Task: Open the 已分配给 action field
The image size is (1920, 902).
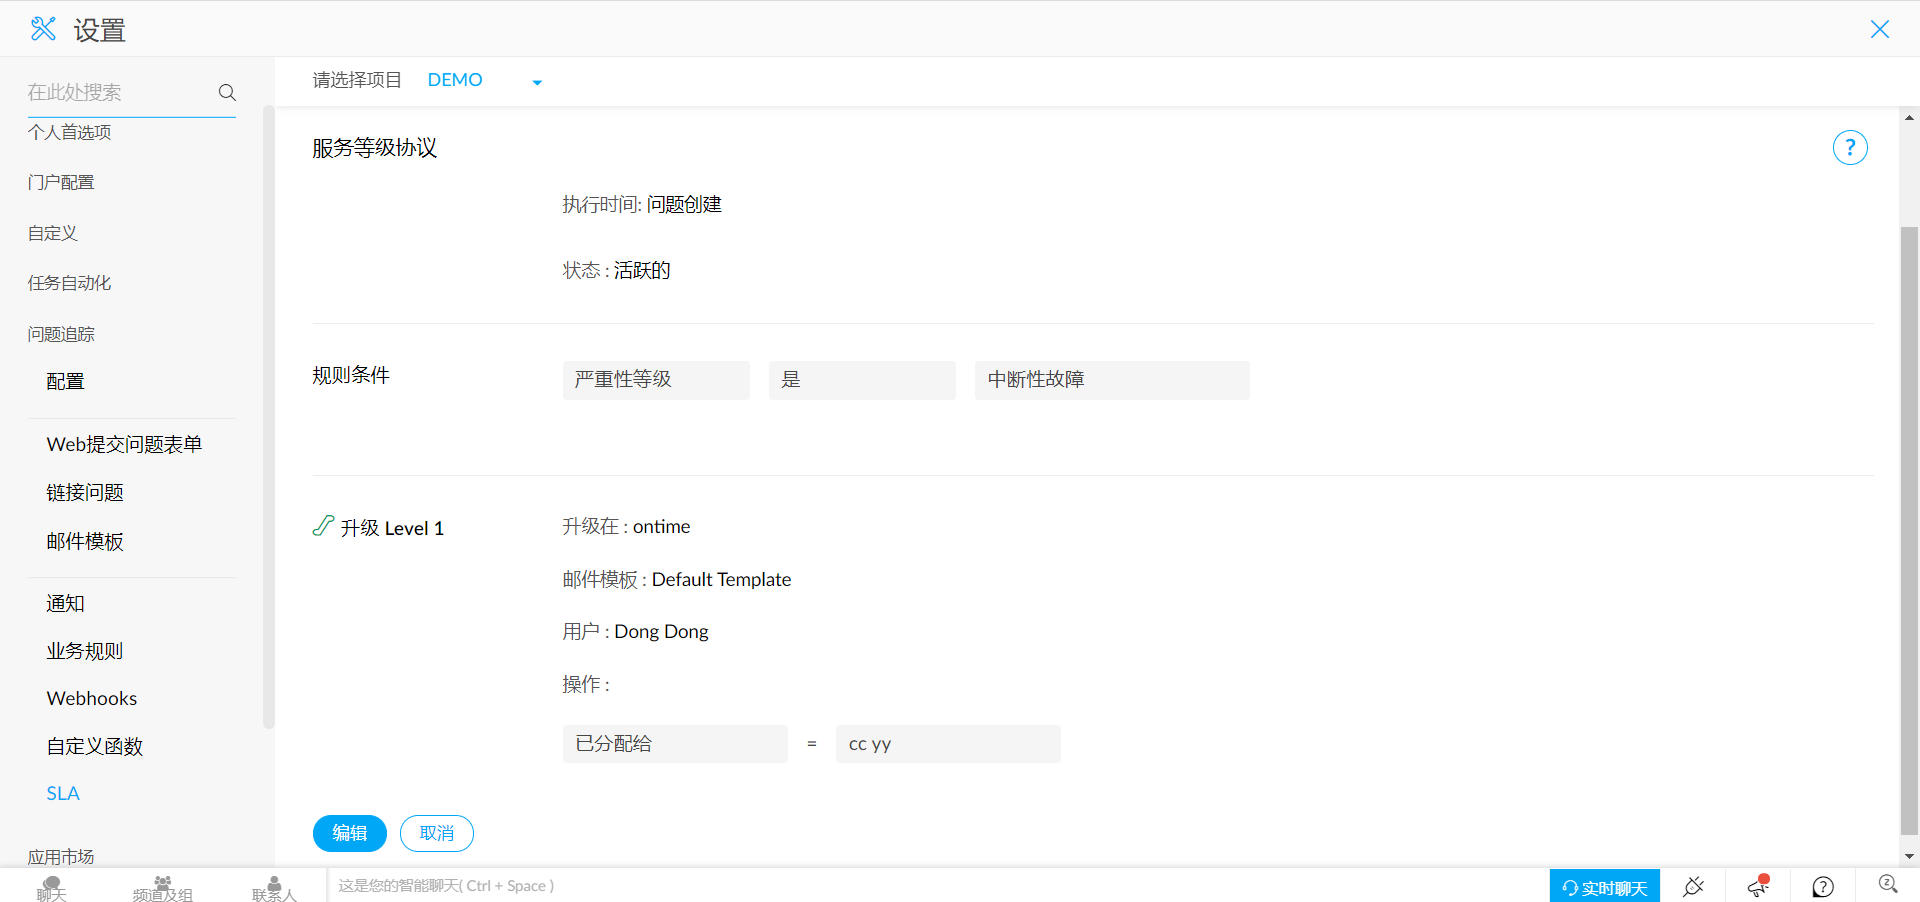Action: (x=675, y=744)
